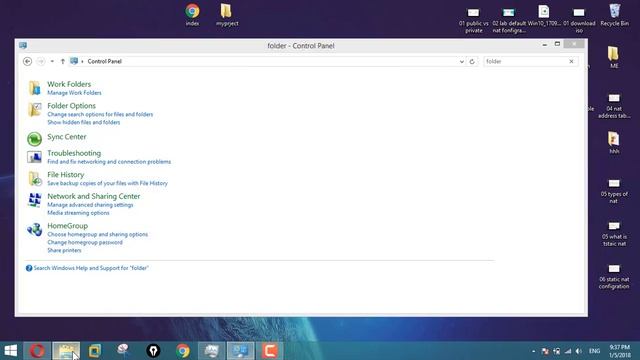Viewport: 640px width, 360px height.
Task: Open the HomeGroup icon
Action: [x=34, y=230]
